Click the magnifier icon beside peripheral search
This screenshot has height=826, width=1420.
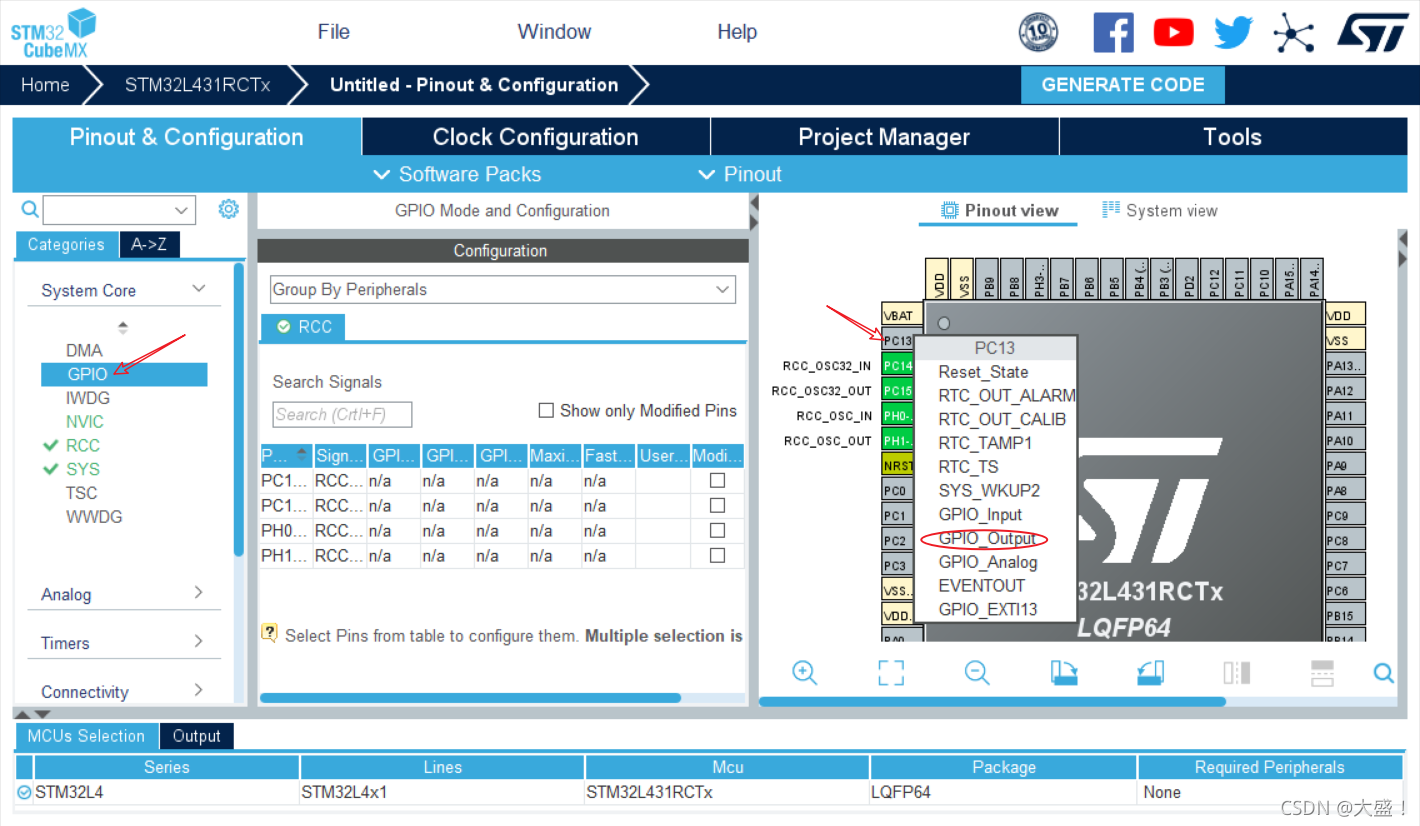tap(30, 209)
